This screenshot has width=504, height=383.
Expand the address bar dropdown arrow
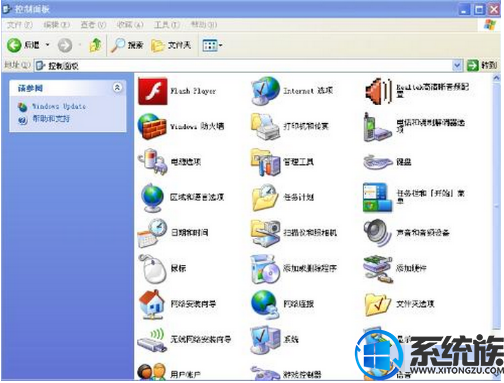pyautogui.click(x=457, y=65)
